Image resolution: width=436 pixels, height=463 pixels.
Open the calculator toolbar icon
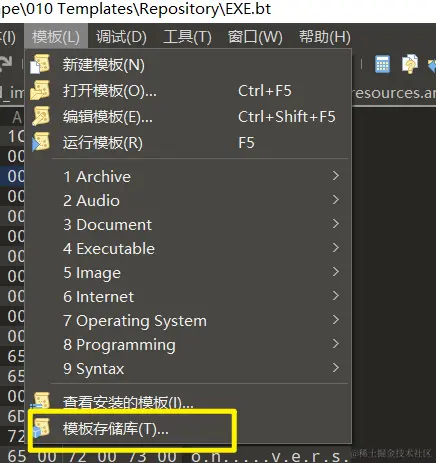(x=382, y=64)
